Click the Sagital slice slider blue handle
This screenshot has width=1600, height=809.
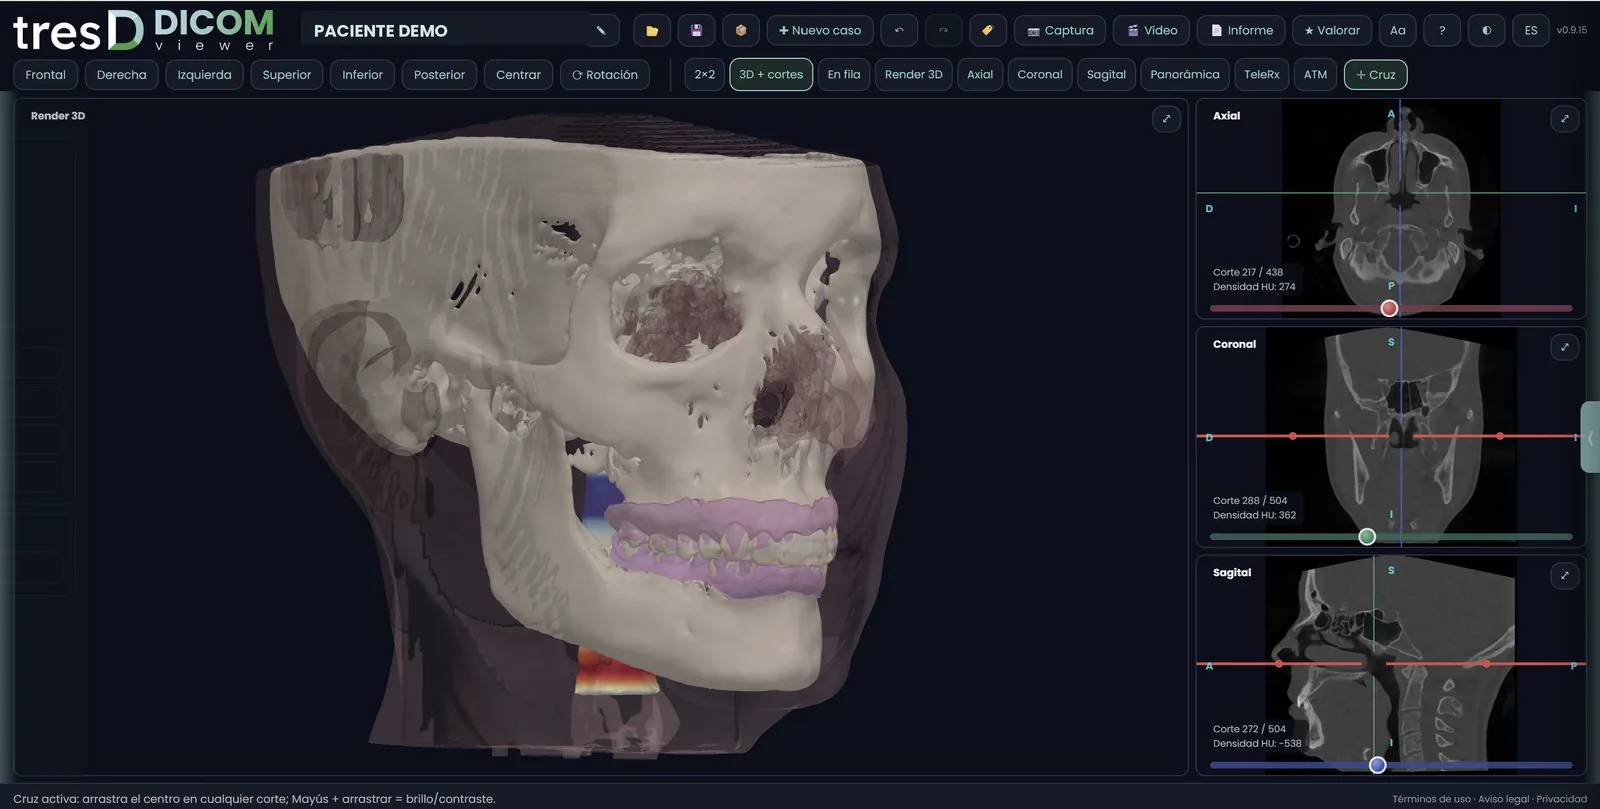pyautogui.click(x=1377, y=765)
